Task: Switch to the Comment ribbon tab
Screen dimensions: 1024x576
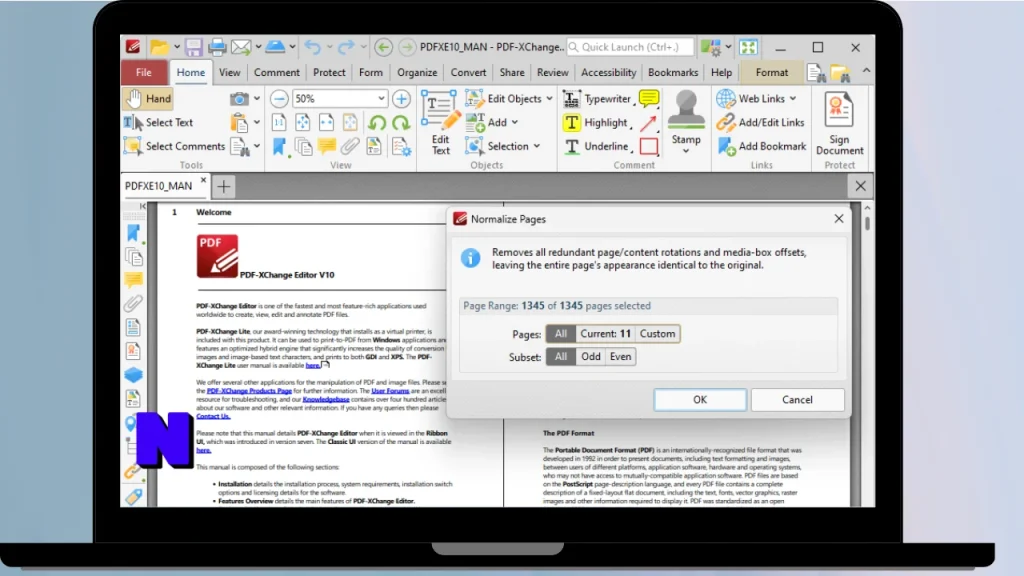Action: click(277, 72)
